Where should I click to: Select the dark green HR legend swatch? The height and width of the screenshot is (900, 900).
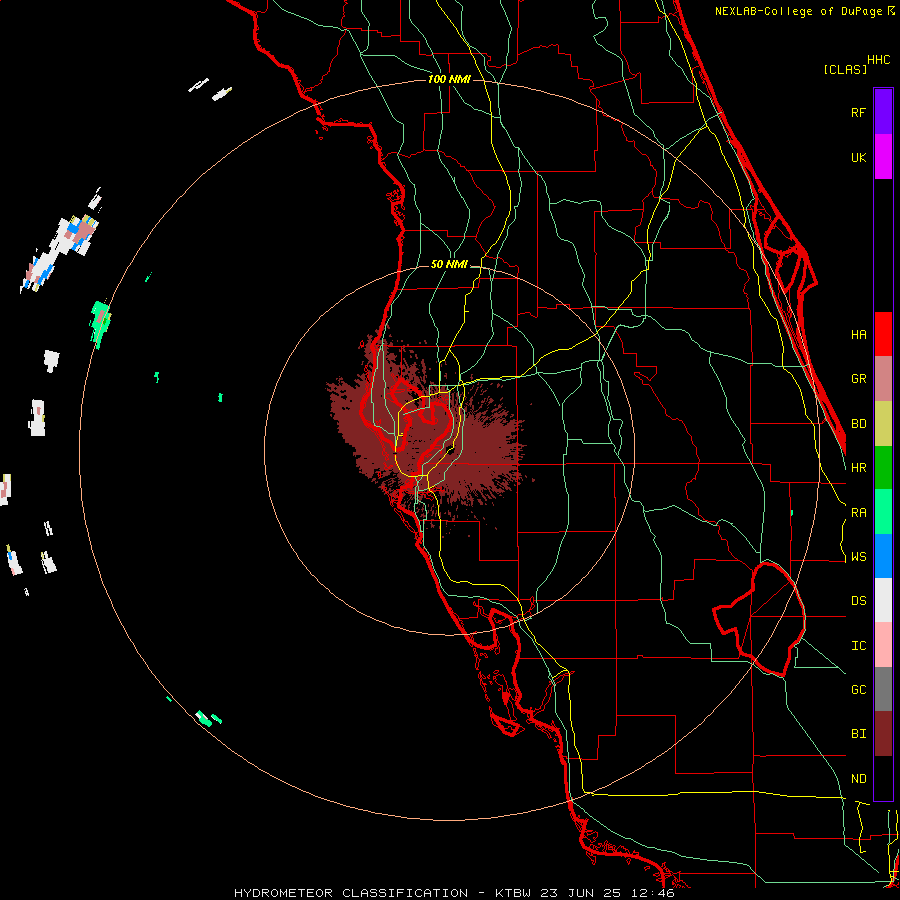[883, 468]
